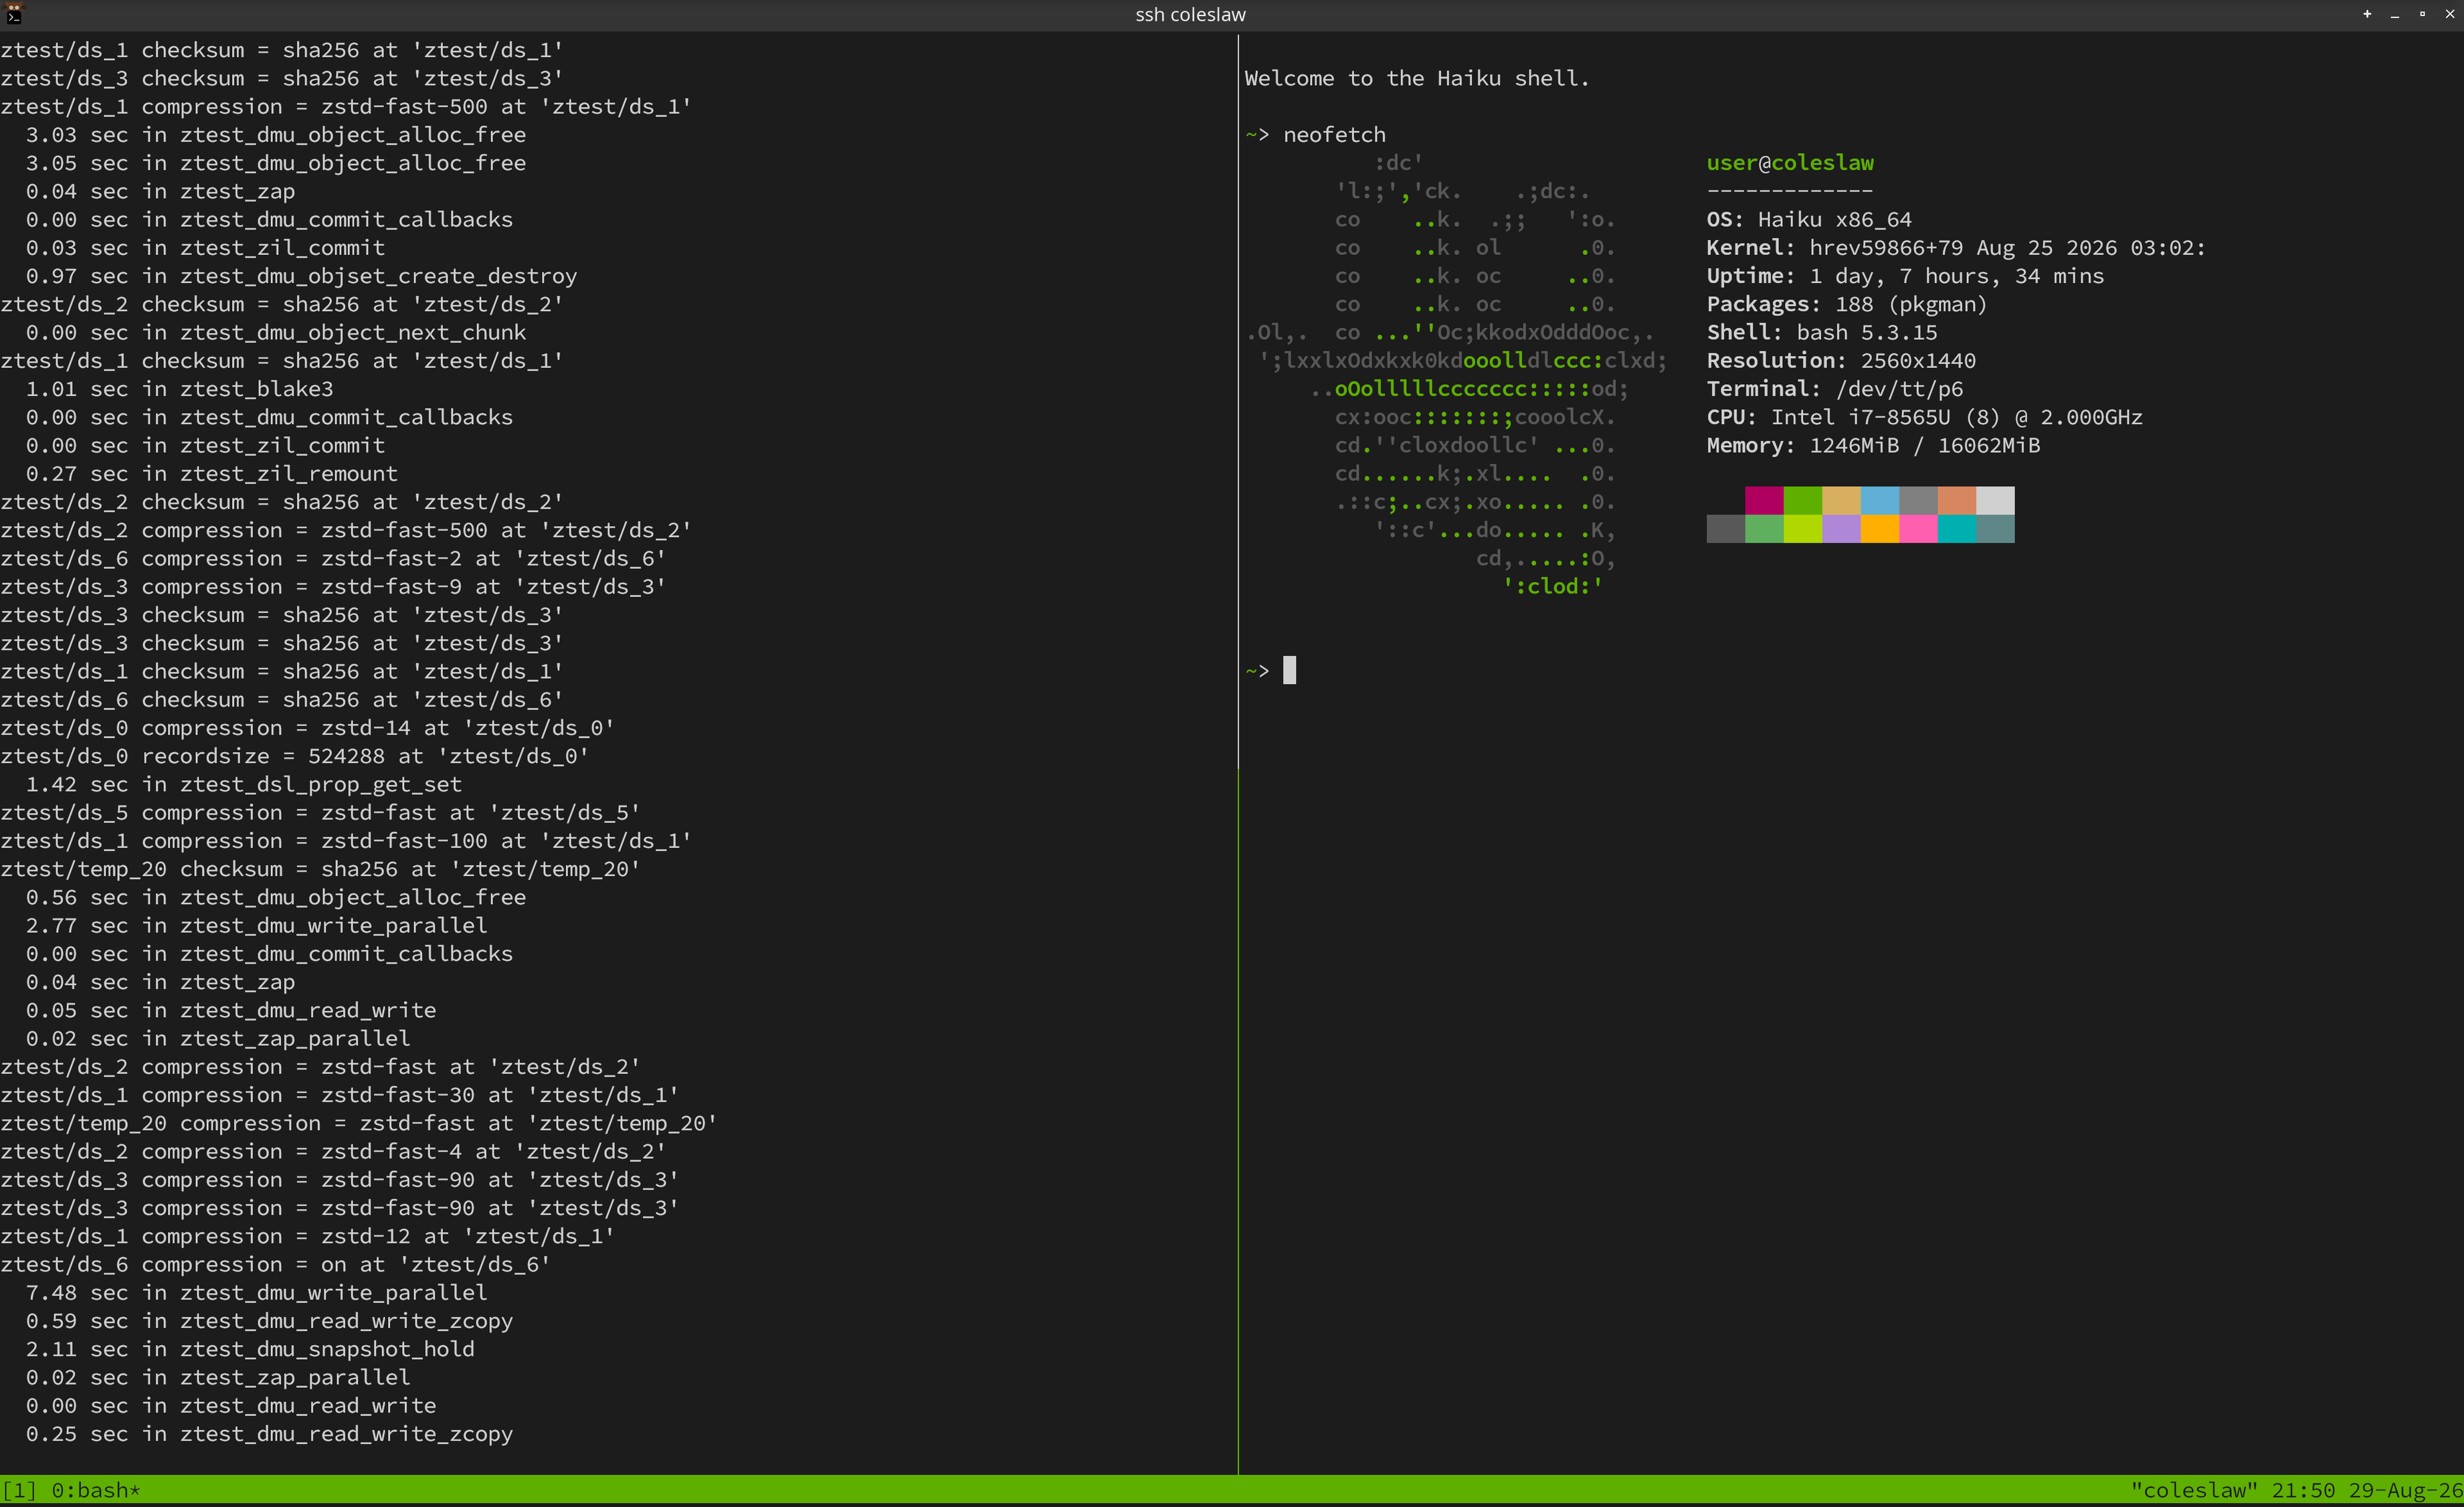This screenshot has width=2464, height=1507.
Task: Select the tmux window tab '0:bash*'
Action: click(x=96, y=1490)
